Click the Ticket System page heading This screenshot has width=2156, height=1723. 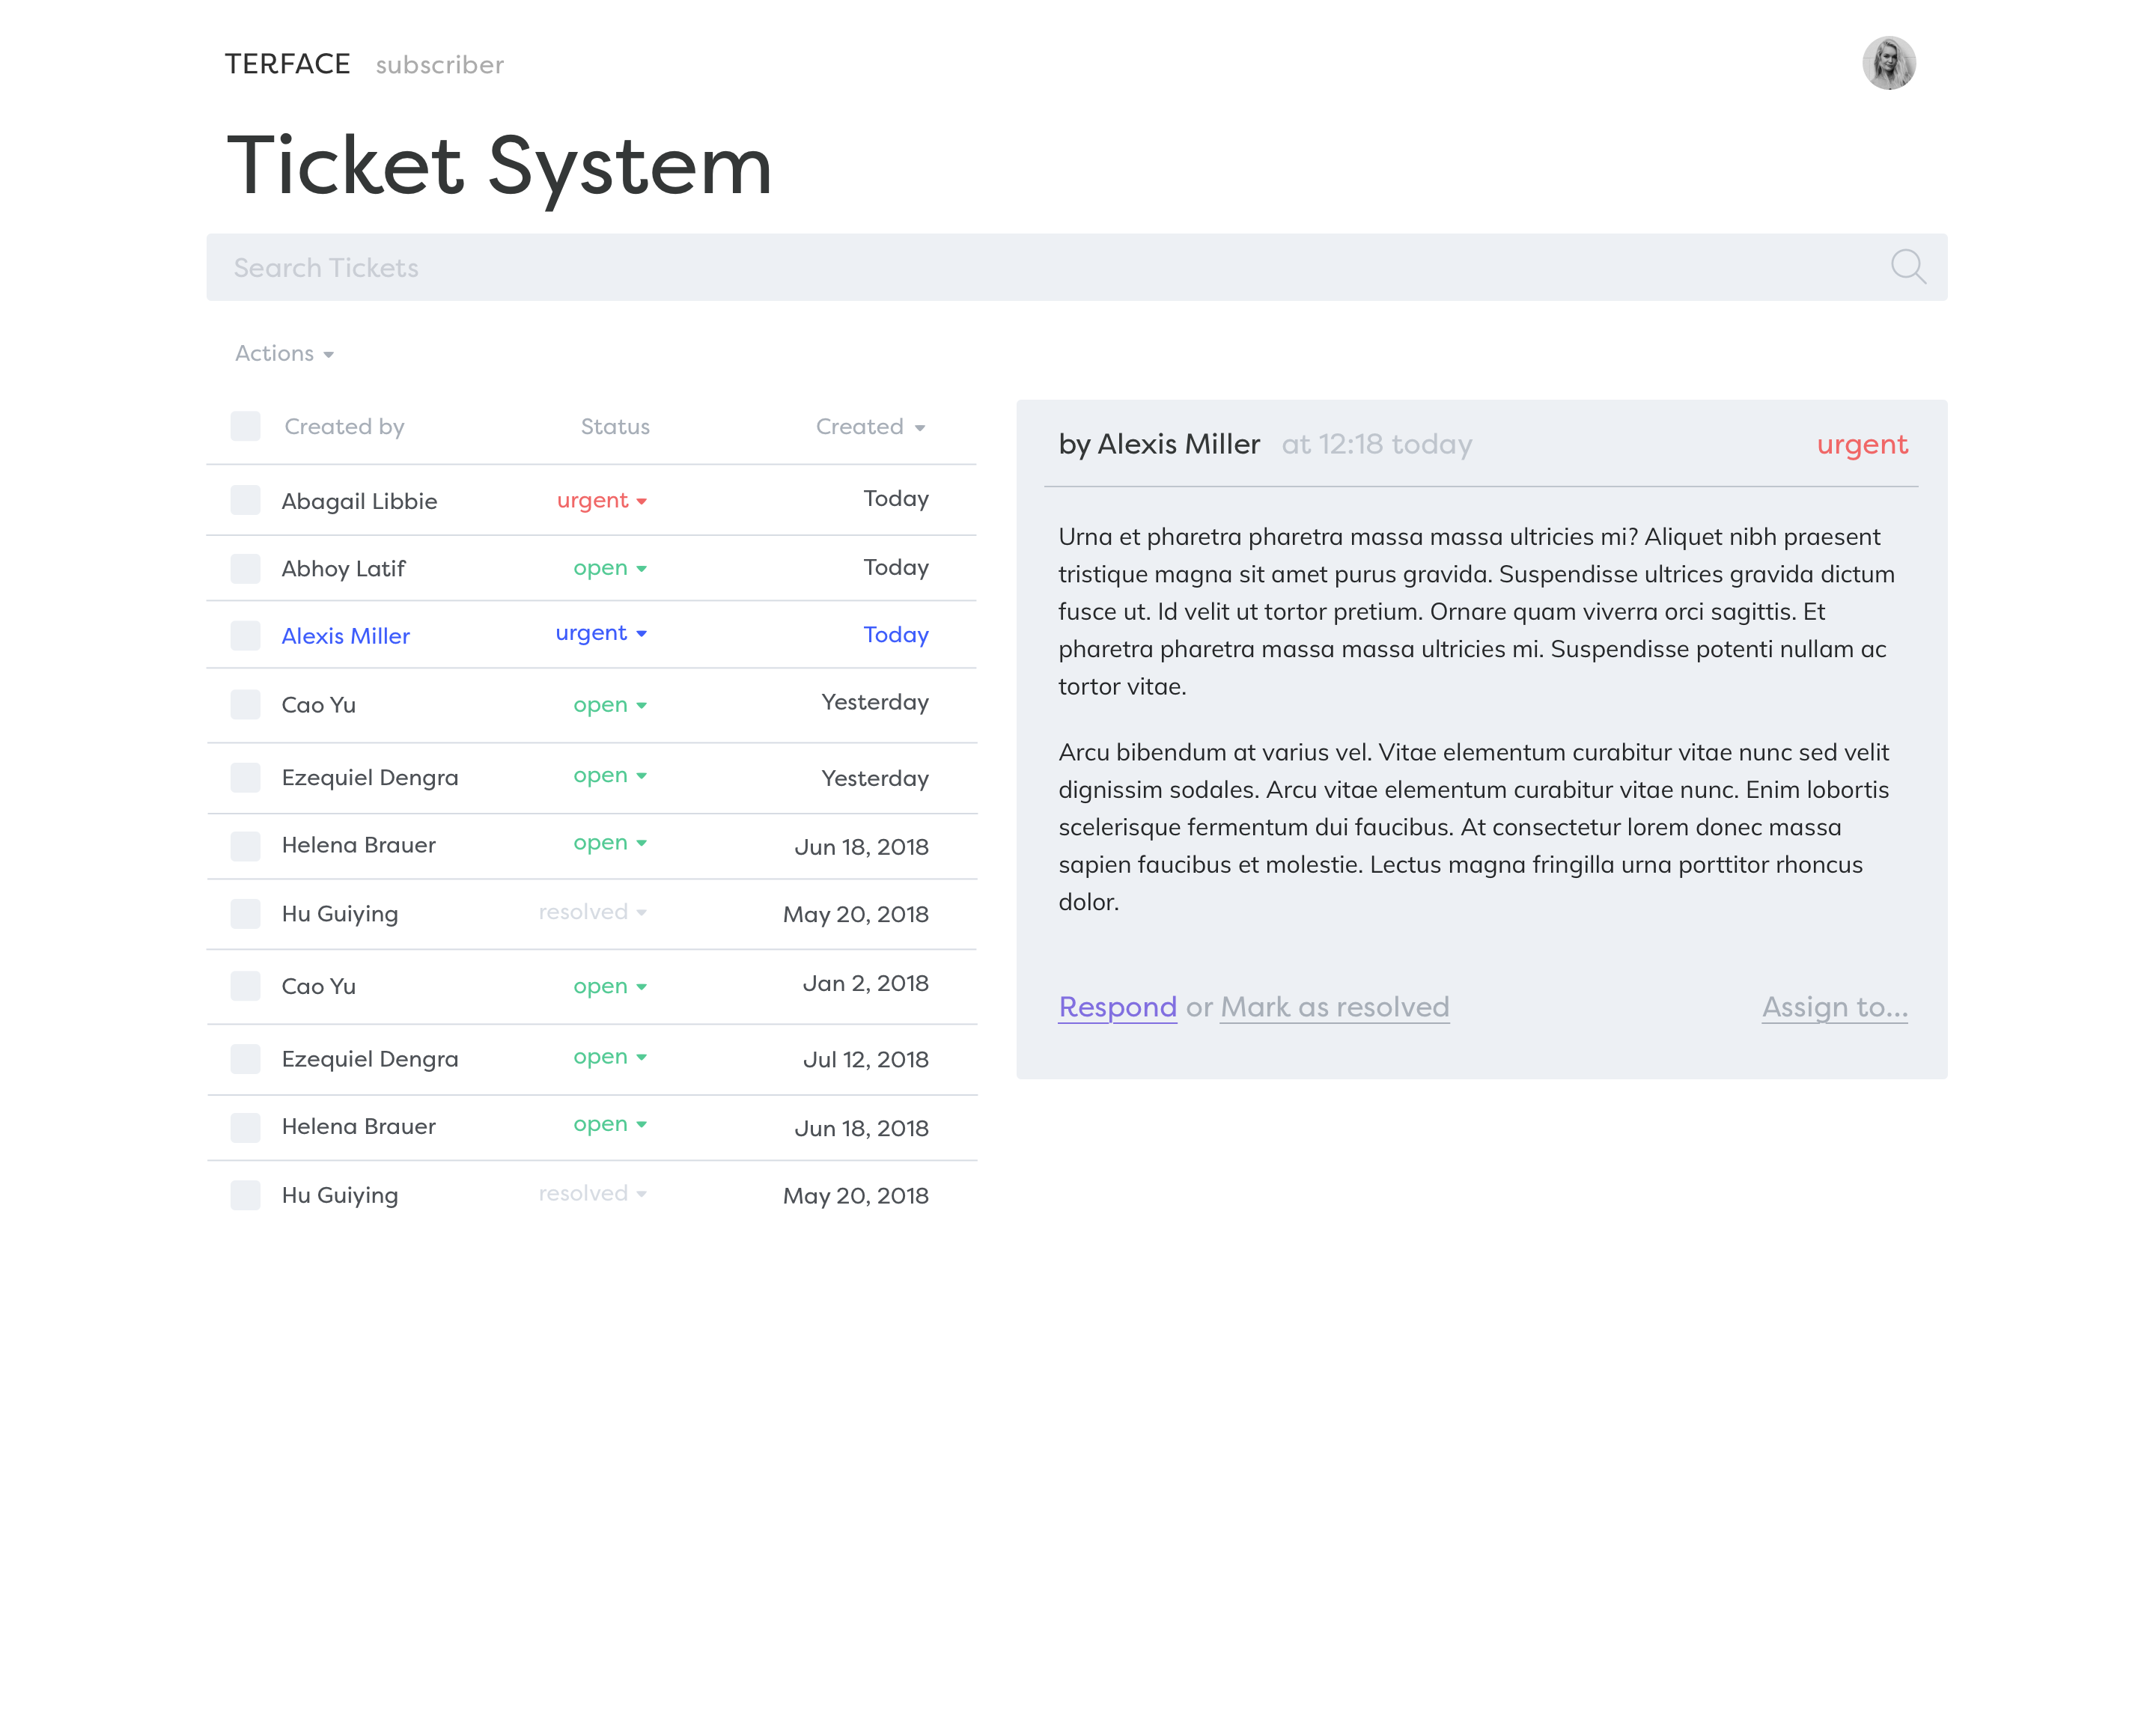[499, 166]
